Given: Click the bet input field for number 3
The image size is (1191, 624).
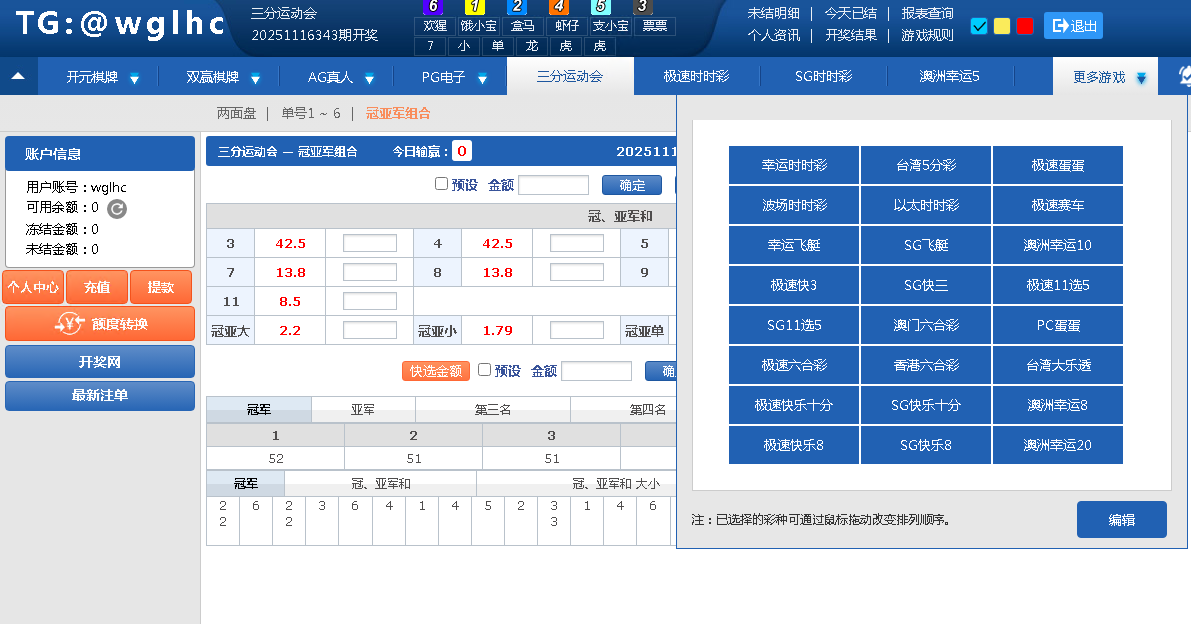Looking at the screenshot, I should pyautogui.click(x=369, y=244).
